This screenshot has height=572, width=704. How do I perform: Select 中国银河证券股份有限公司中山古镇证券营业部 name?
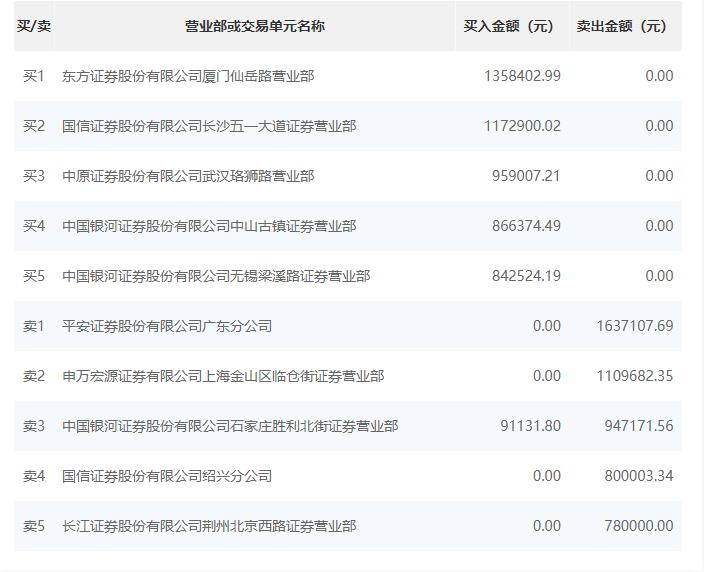coord(209,225)
